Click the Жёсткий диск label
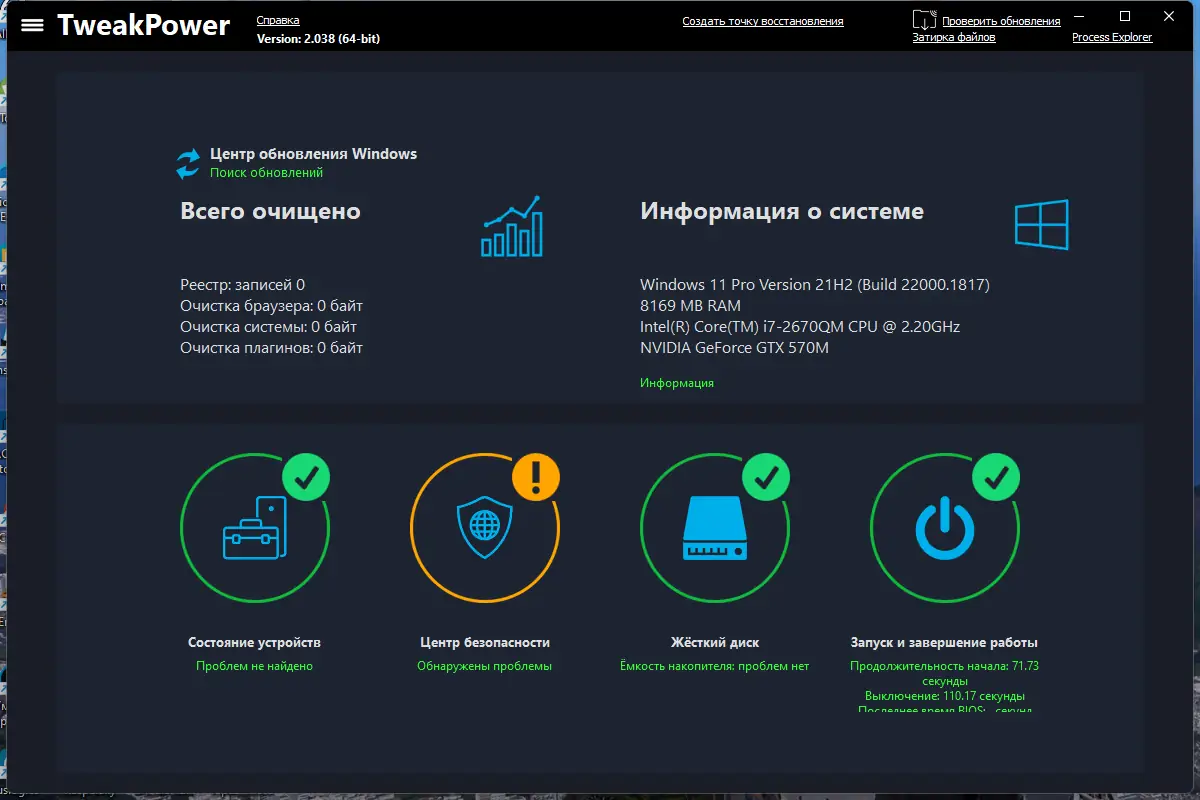The height and width of the screenshot is (800, 1200). tap(715, 643)
